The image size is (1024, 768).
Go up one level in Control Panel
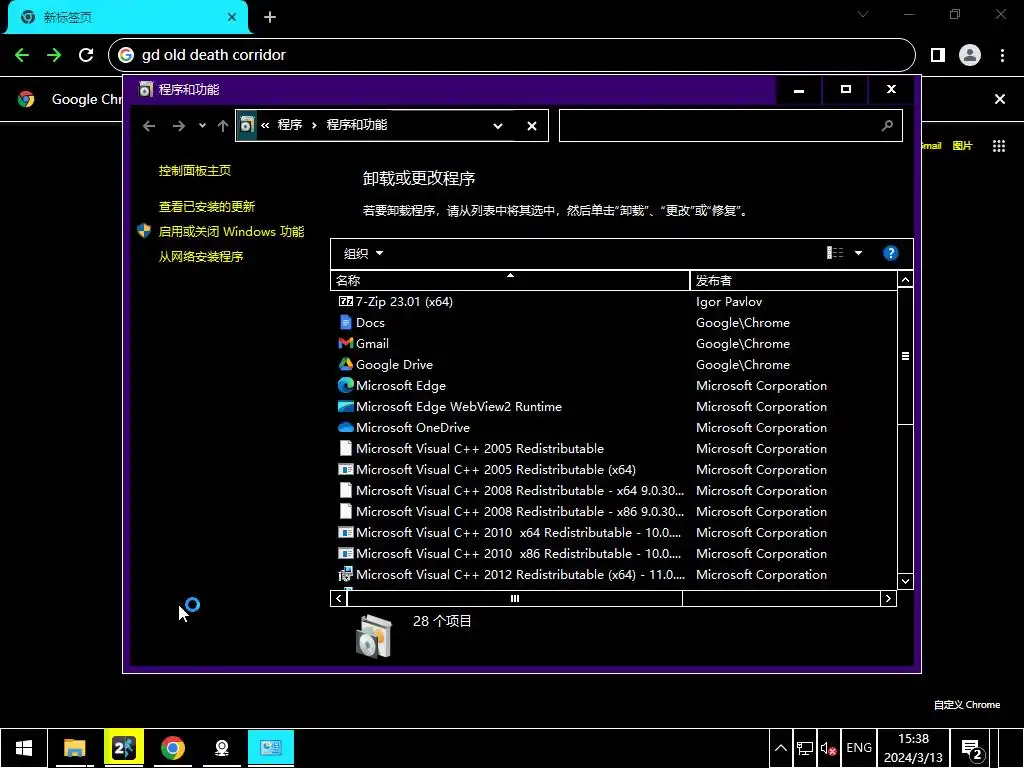click(x=223, y=125)
